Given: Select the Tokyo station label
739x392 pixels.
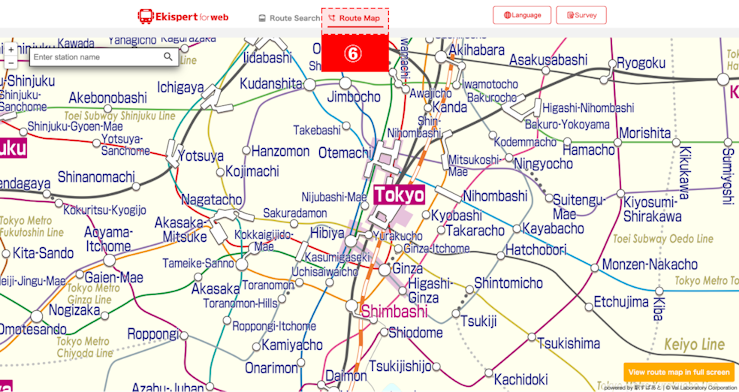Looking at the screenshot, I should tap(399, 195).
